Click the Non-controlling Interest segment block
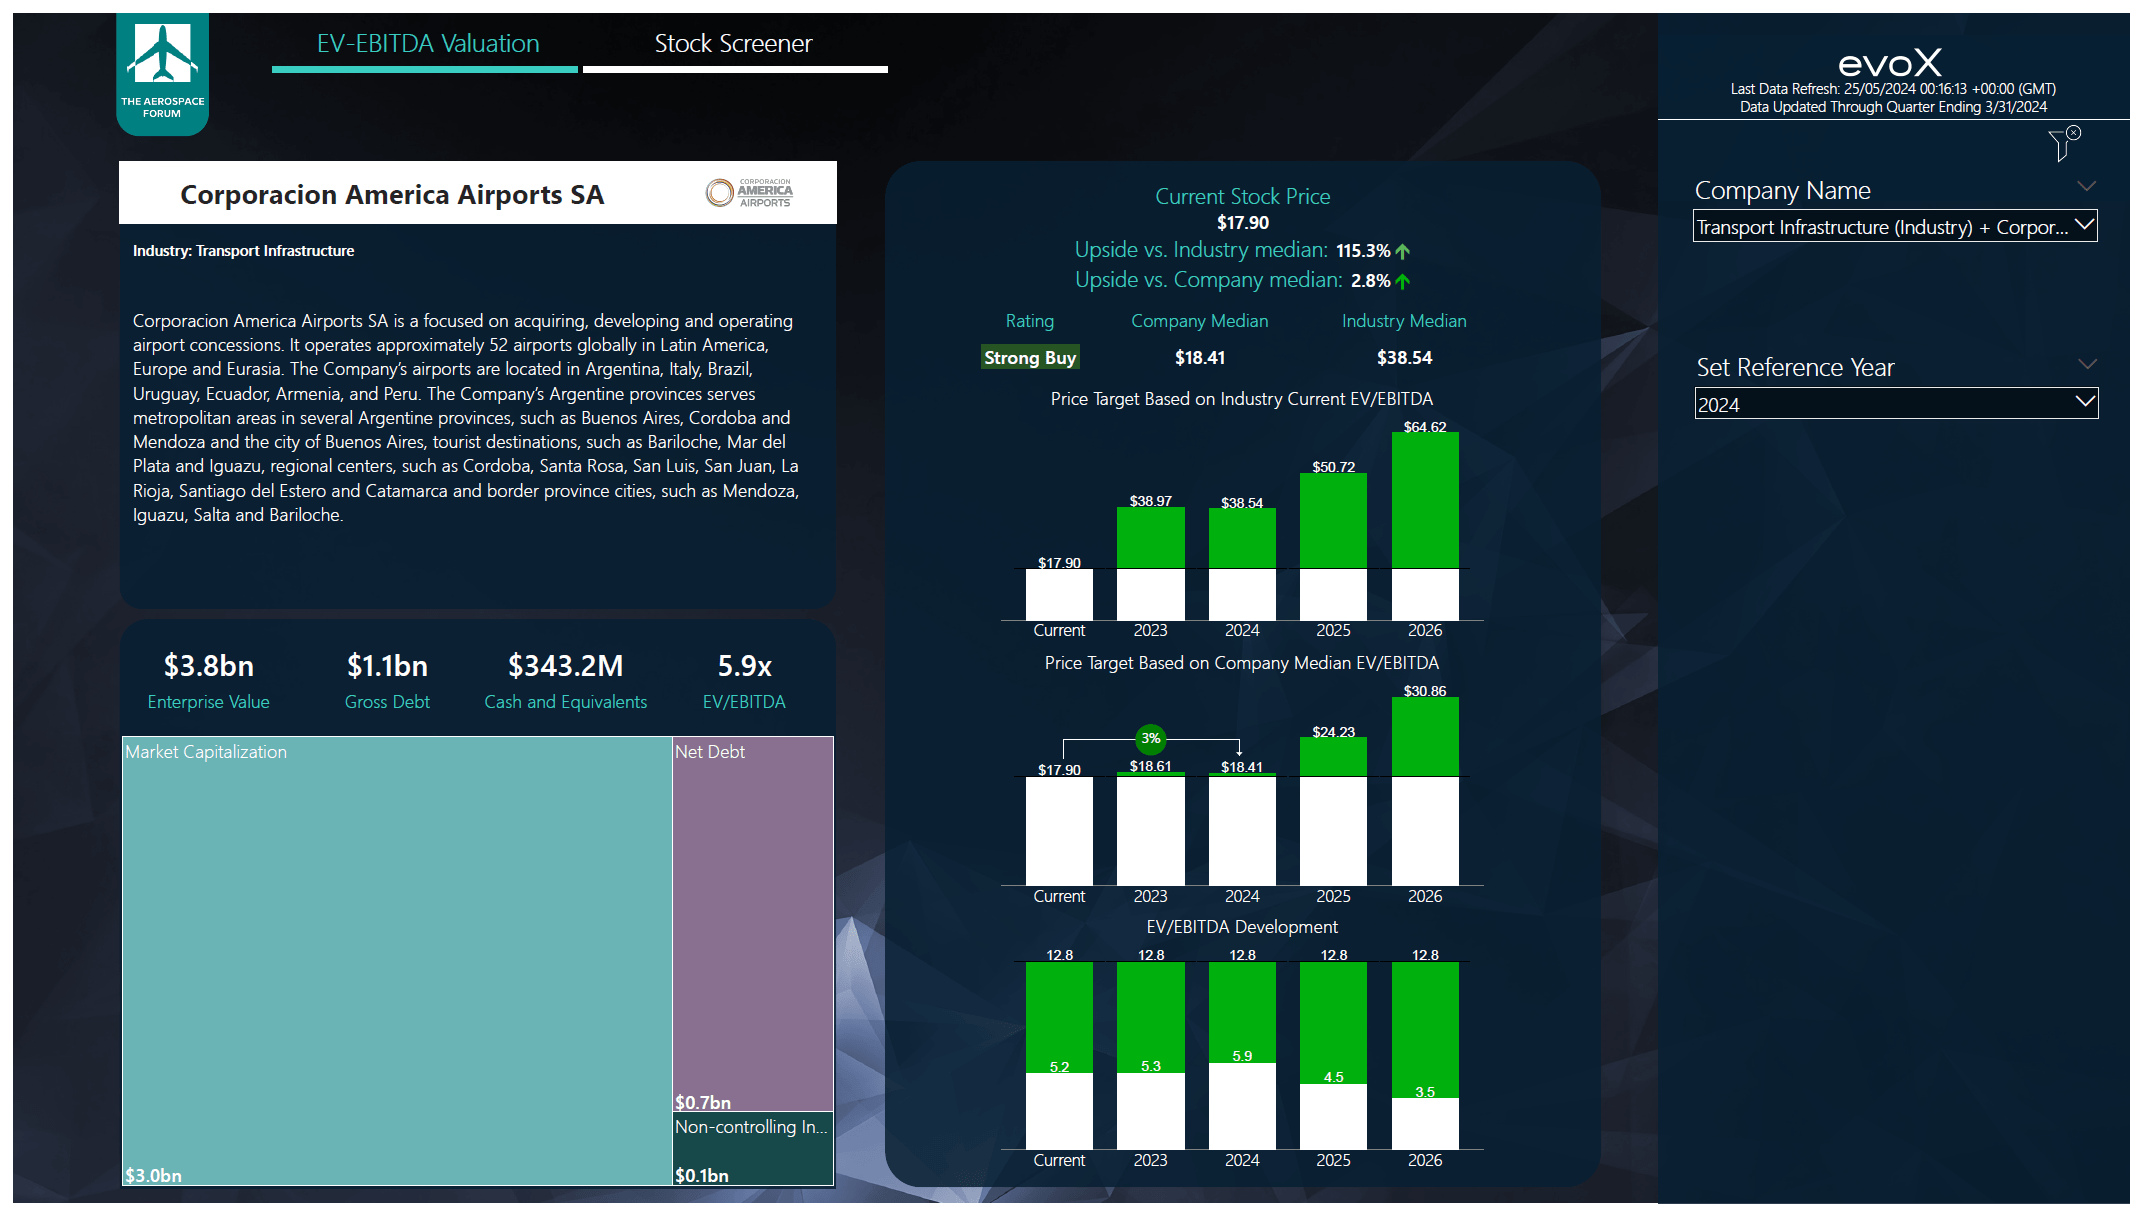This screenshot has height=1217, width=2143. 752,1151
